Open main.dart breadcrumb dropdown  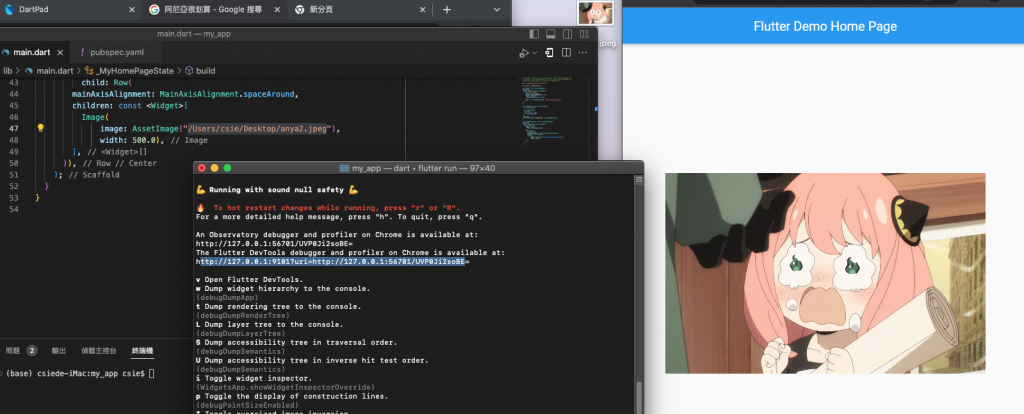54,71
